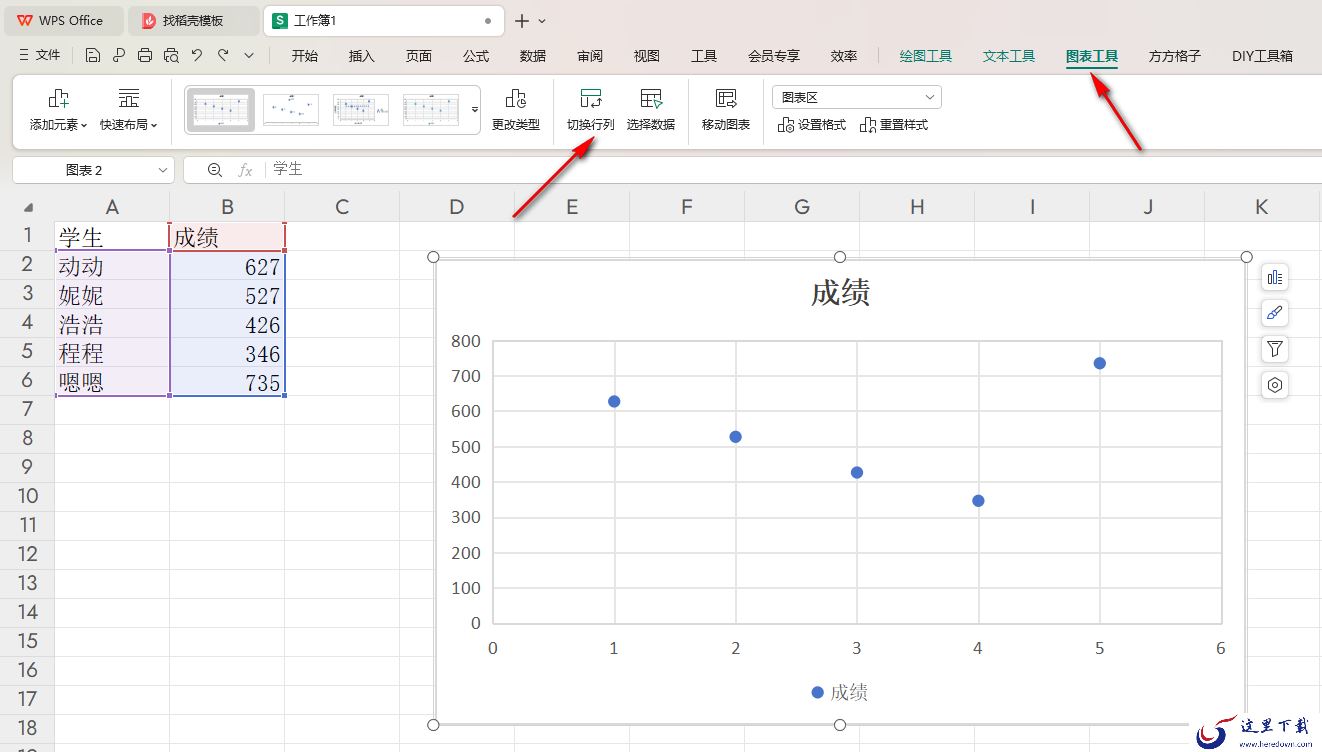Open the 方方格子 tab

[x=1175, y=56]
